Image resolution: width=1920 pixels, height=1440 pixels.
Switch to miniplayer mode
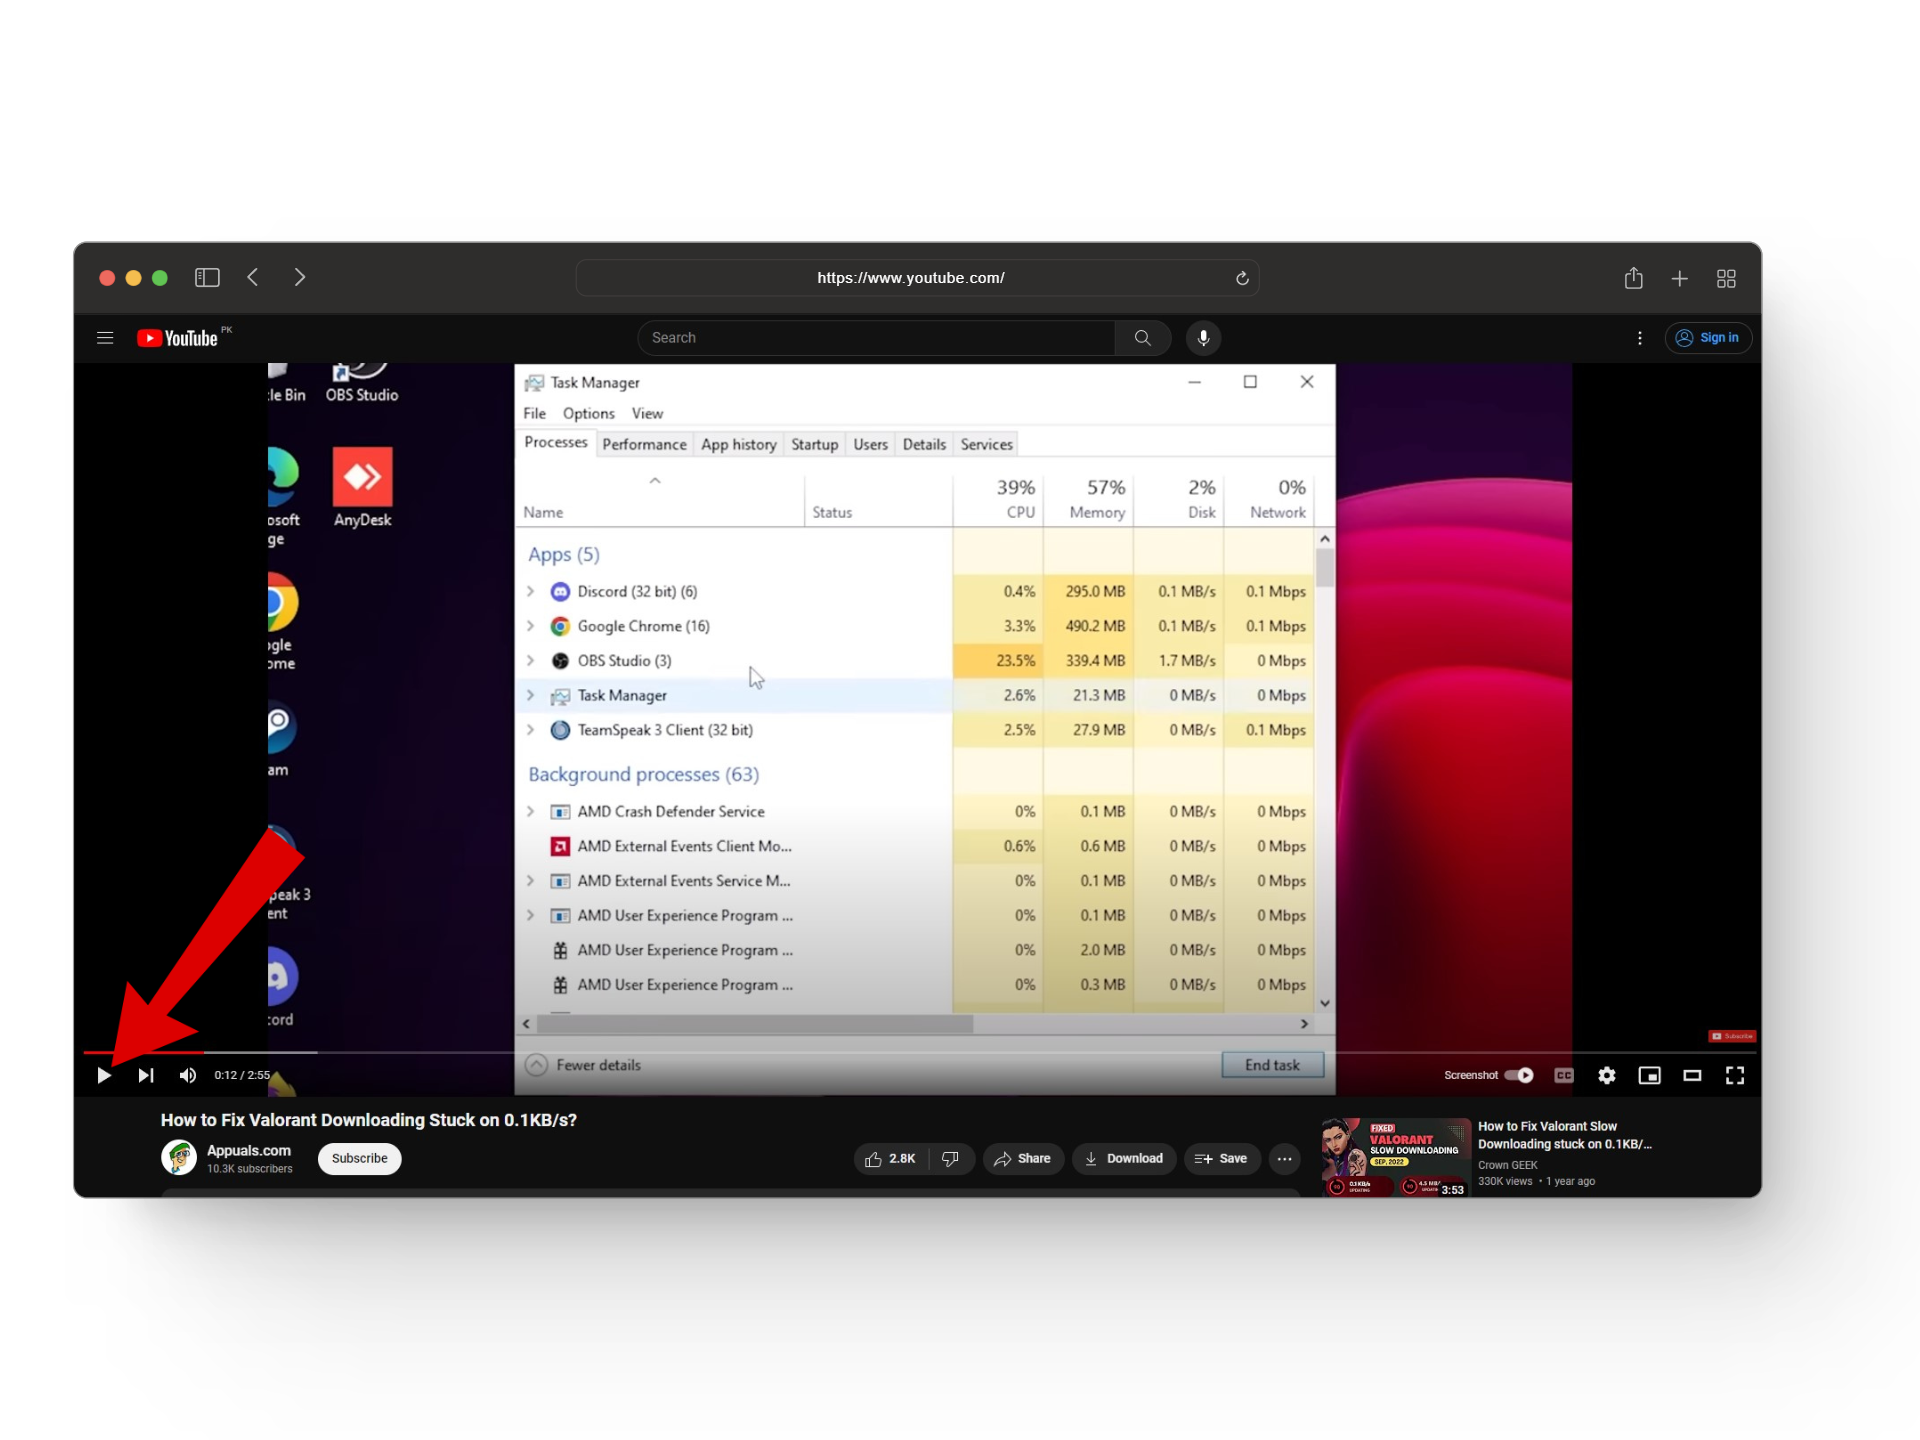coord(1649,1075)
